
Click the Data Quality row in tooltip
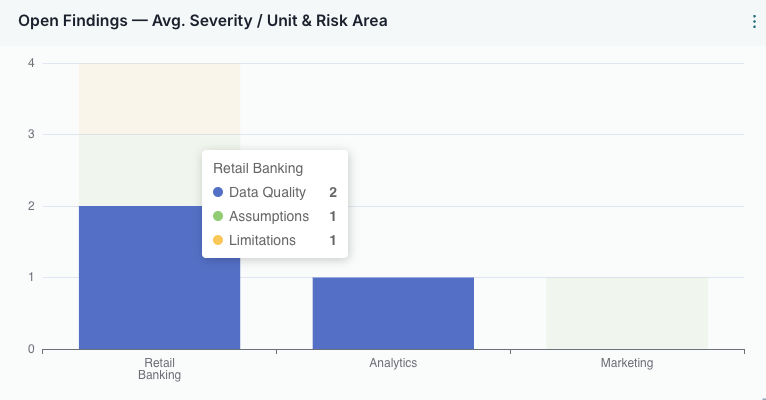267,192
